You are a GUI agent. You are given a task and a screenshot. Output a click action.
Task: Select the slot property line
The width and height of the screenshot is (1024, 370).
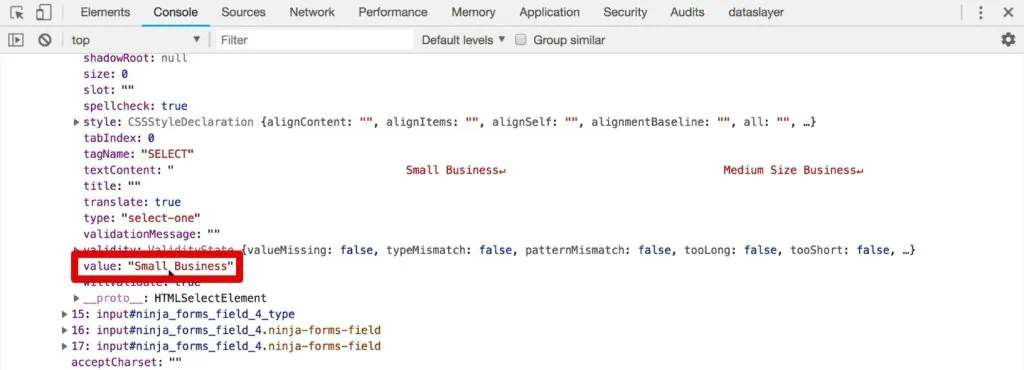pos(109,90)
